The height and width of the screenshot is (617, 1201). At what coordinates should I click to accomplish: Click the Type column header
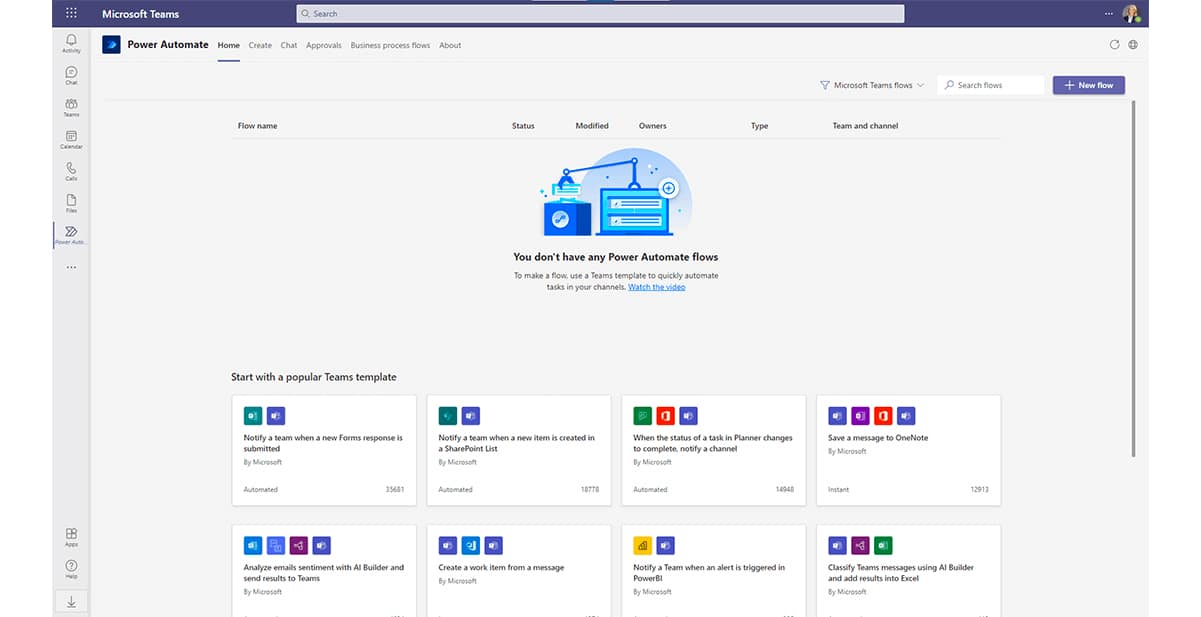(760, 126)
